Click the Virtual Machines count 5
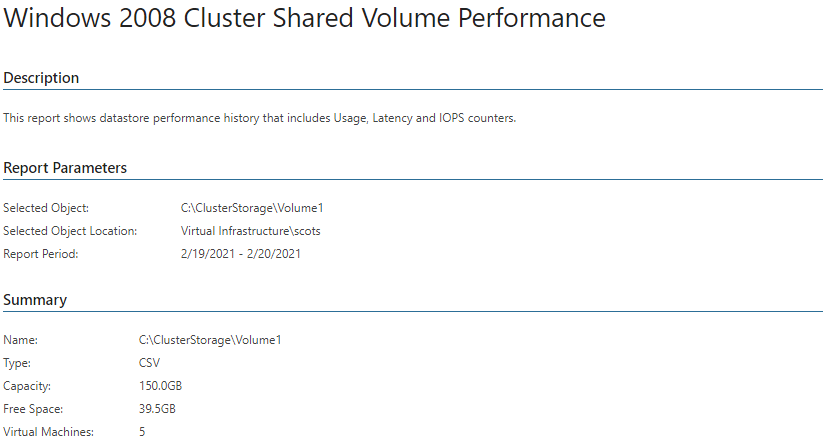Screen dimensions: 827x442 [x=142, y=432]
